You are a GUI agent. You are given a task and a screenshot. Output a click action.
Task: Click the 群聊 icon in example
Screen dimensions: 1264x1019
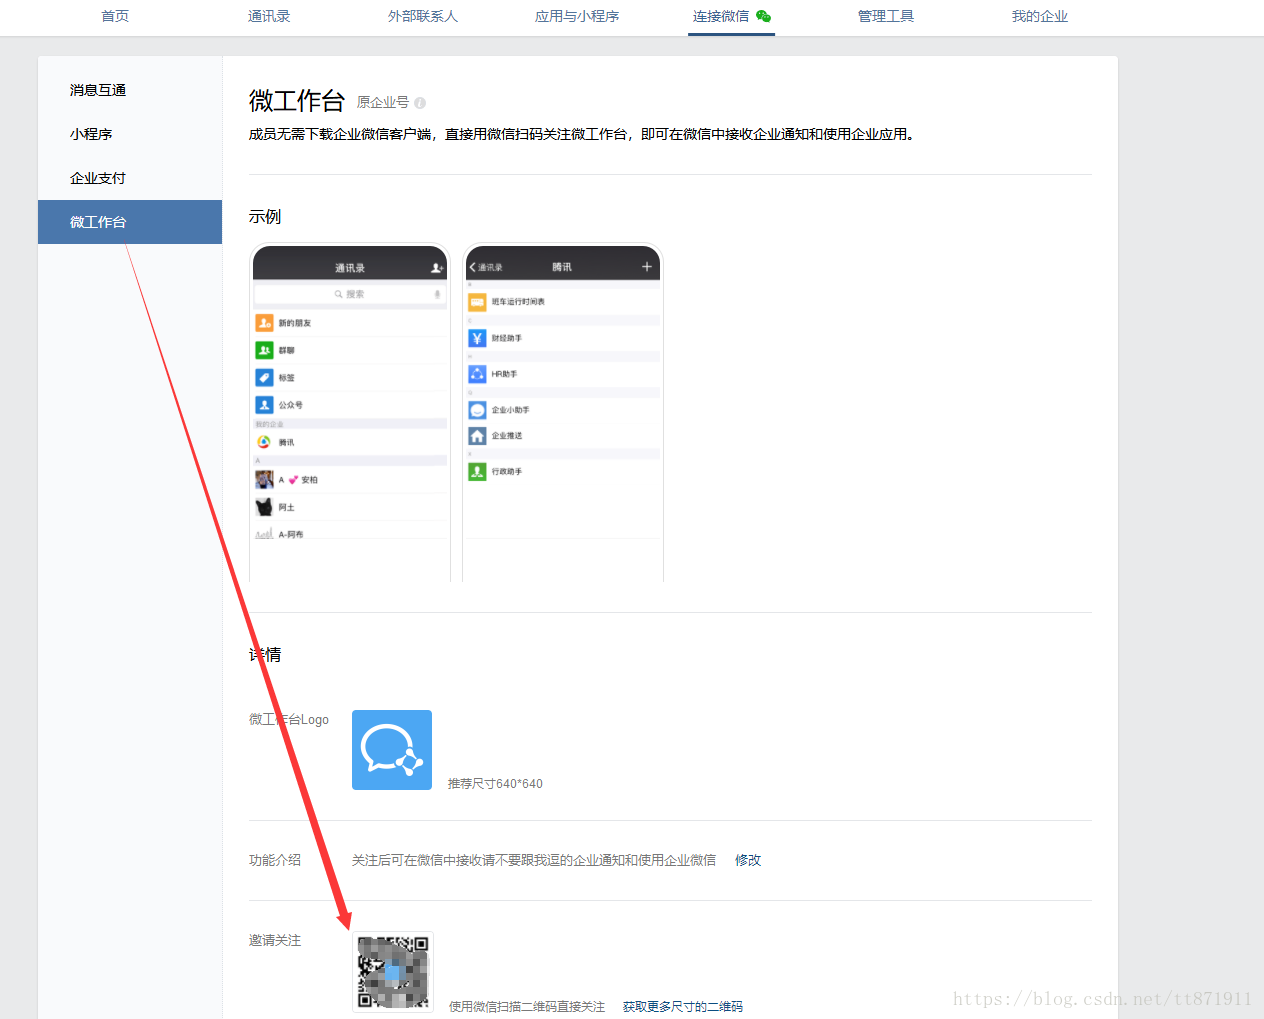click(x=264, y=350)
